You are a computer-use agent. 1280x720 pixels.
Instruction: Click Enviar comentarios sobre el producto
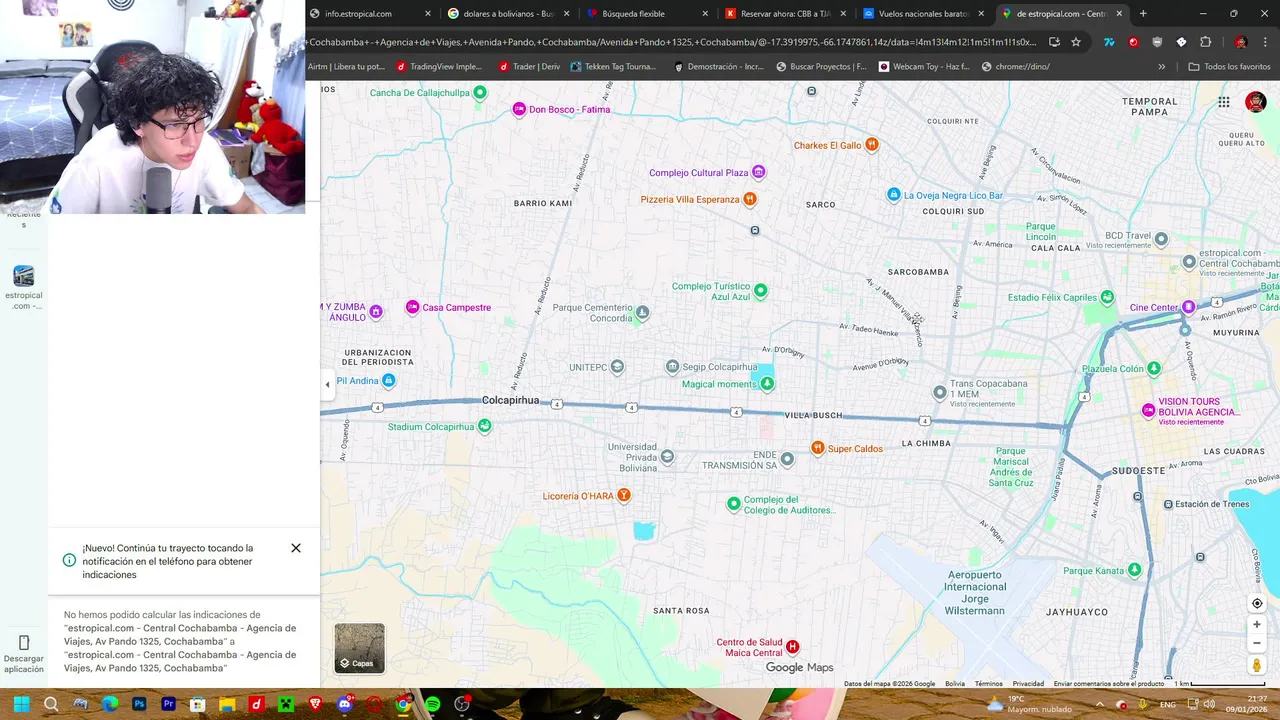click(x=1109, y=684)
